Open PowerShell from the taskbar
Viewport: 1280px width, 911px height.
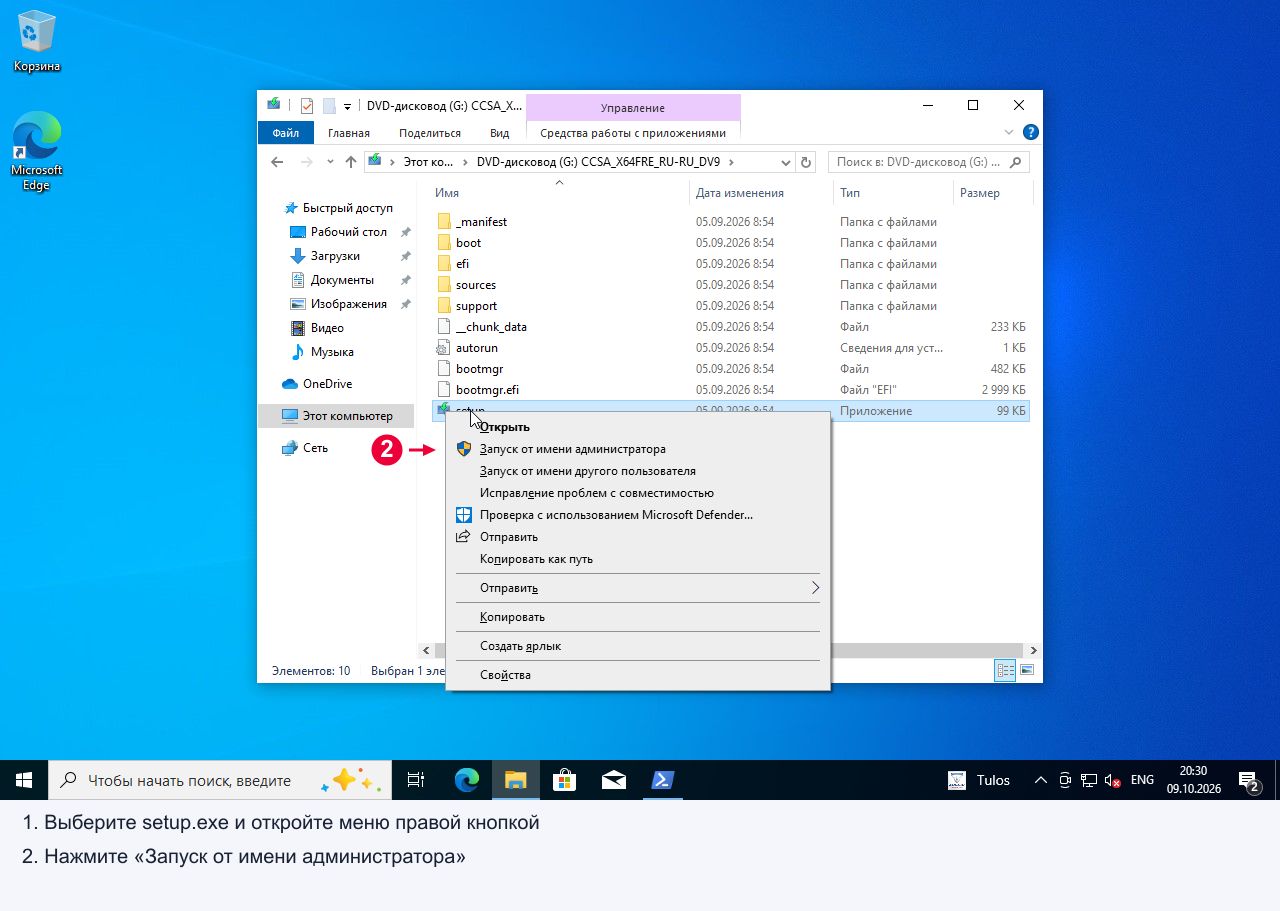coord(661,780)
